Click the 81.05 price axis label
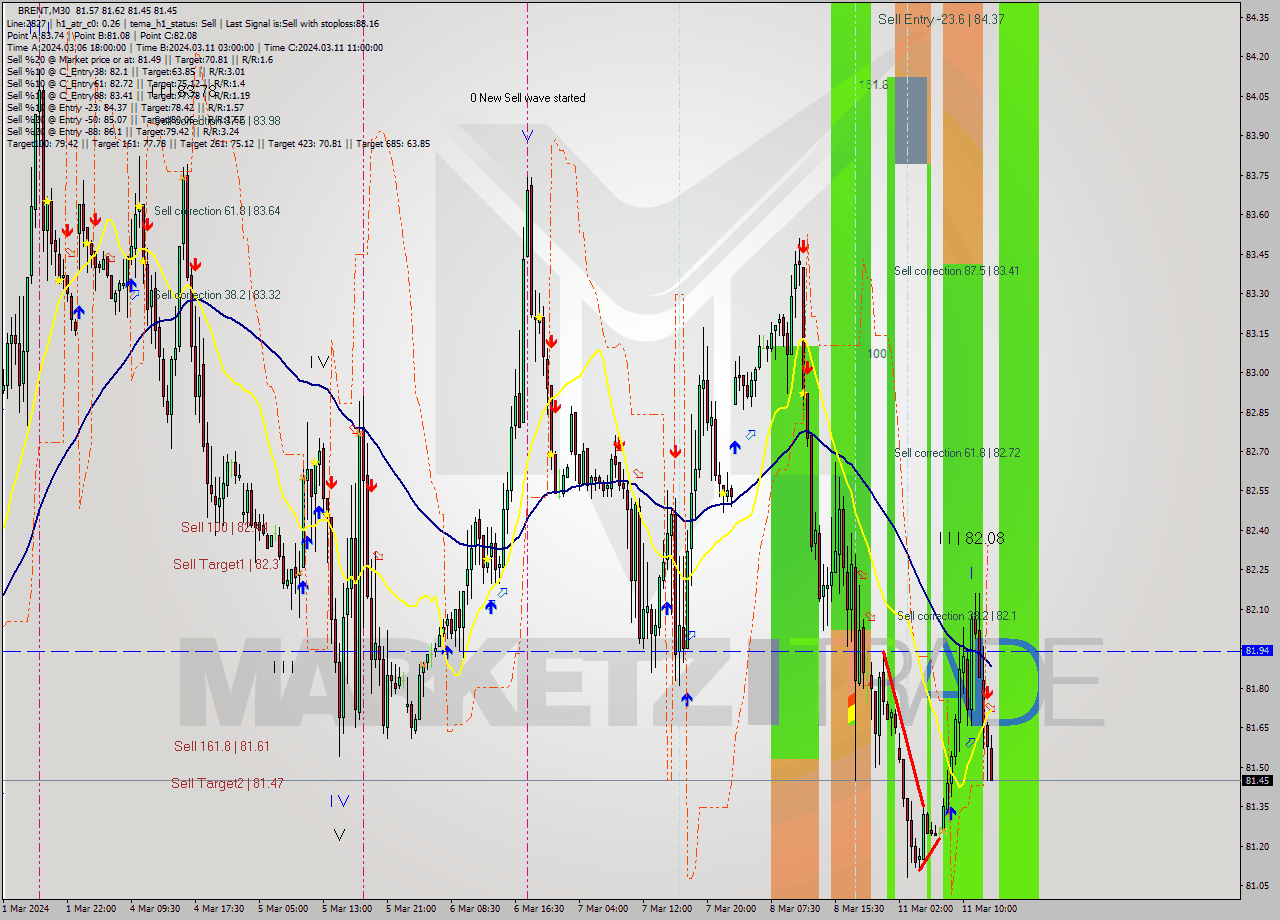The height and width of the screenshot is (920, 1280). click(1258, 885)
